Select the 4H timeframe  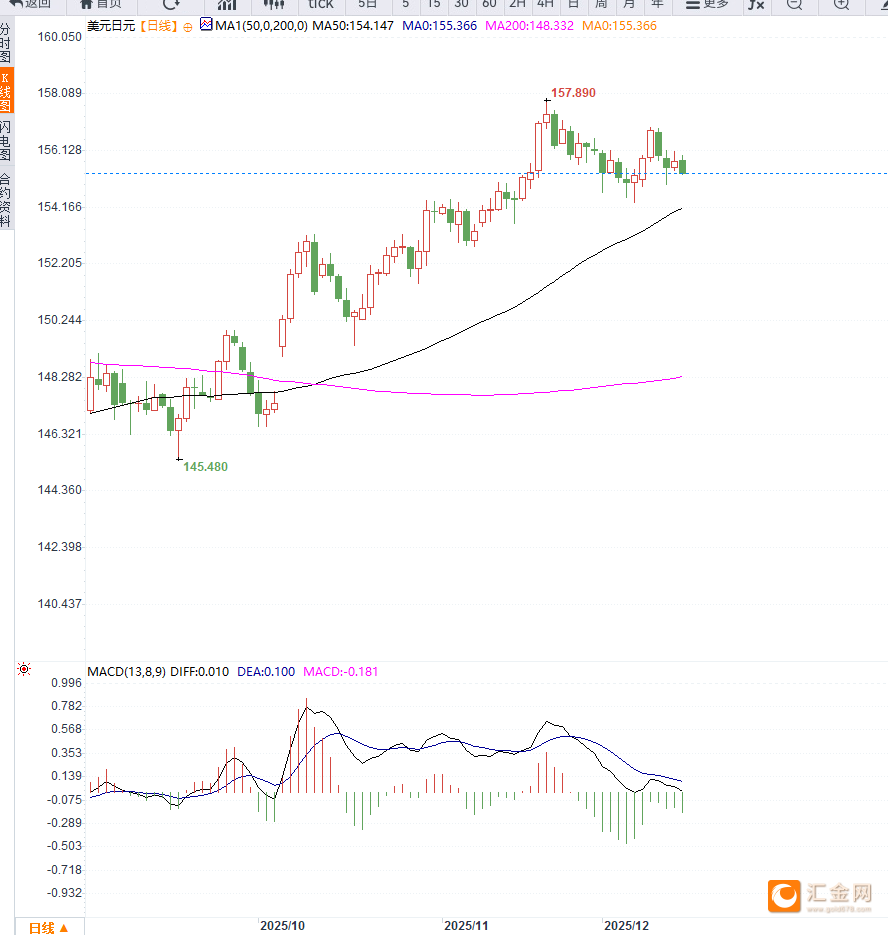[x=545, y=5]
